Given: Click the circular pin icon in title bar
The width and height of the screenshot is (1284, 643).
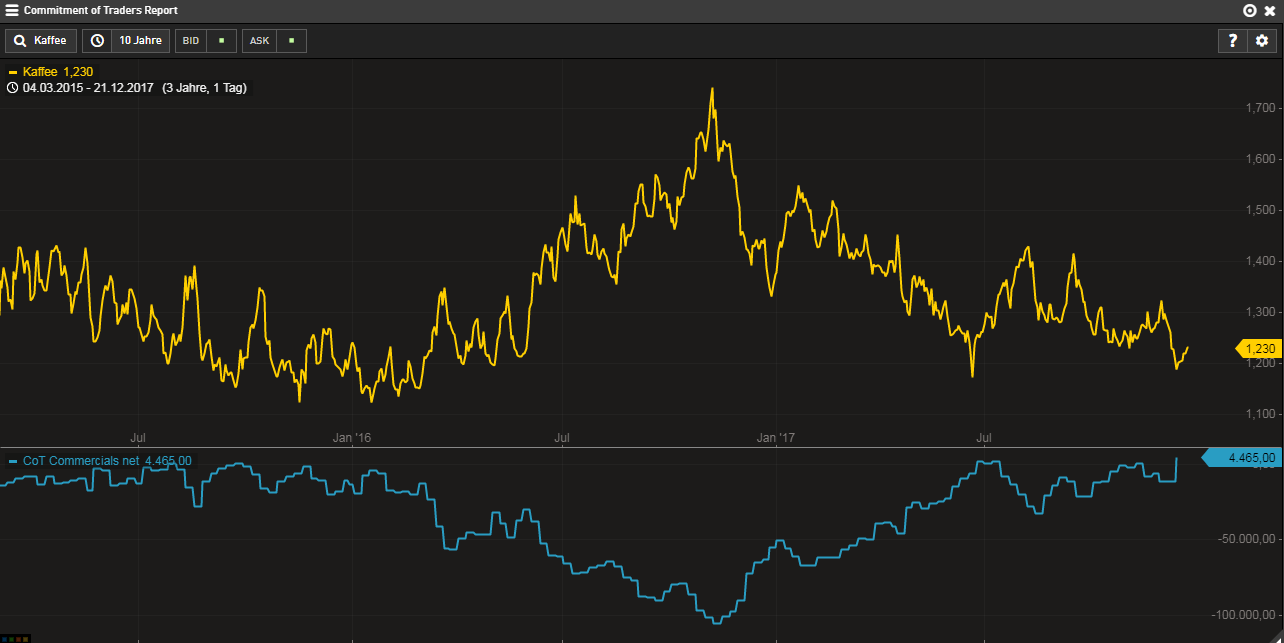Looking at the screenshot, I should pyautogui.click(x=1249, y=10).
